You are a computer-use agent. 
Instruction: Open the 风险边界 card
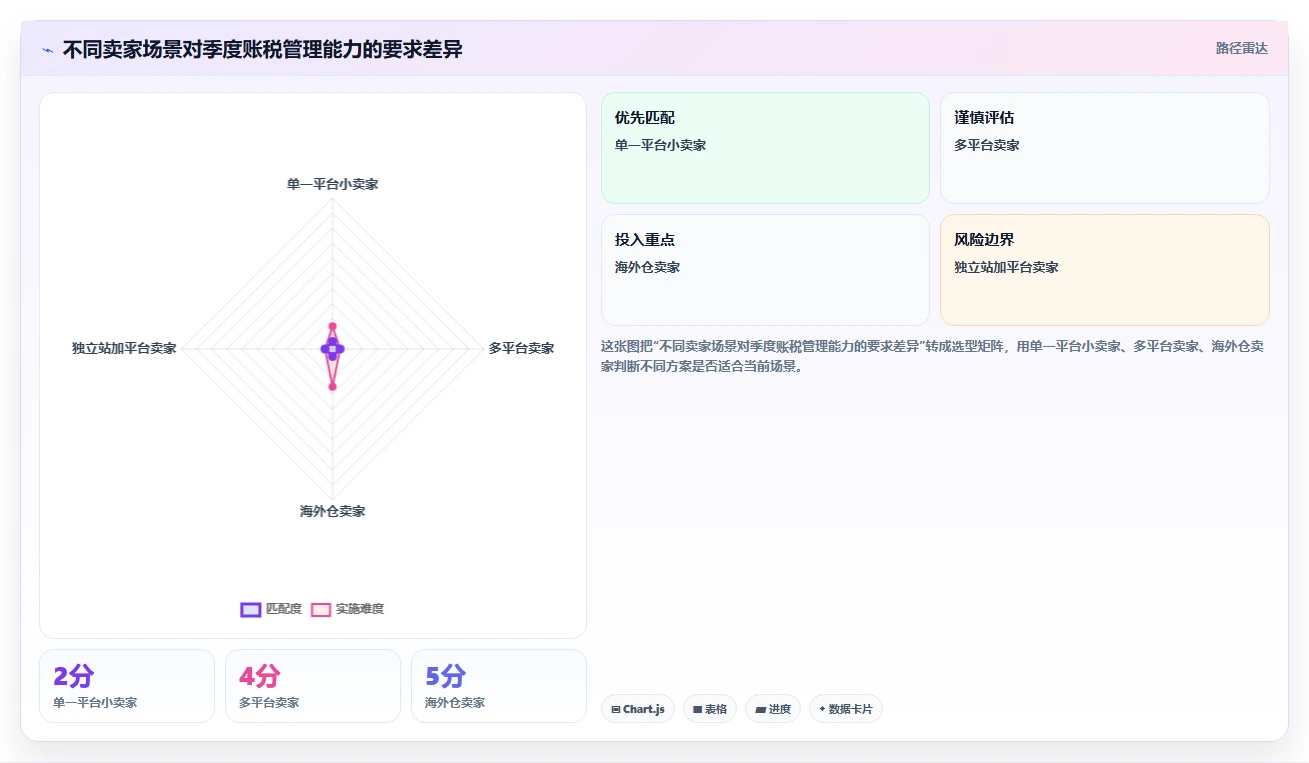tap(1105, 270)
